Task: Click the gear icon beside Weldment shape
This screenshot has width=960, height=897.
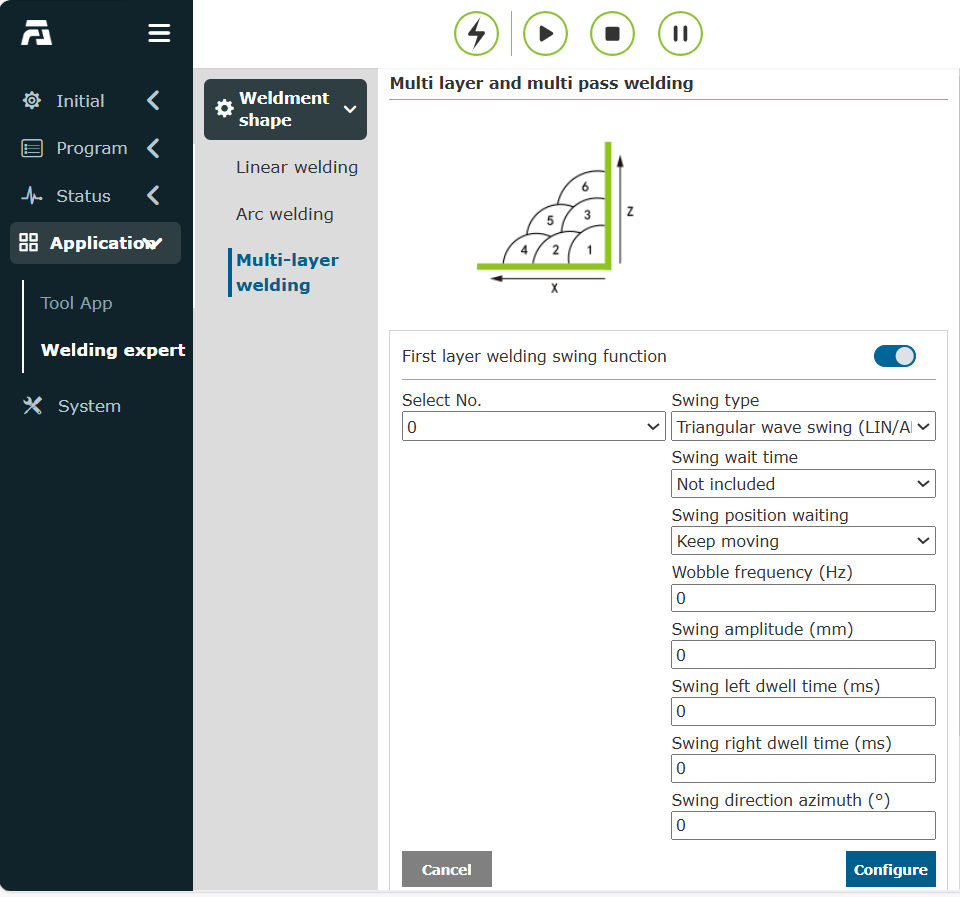Action: pos(225,109)
